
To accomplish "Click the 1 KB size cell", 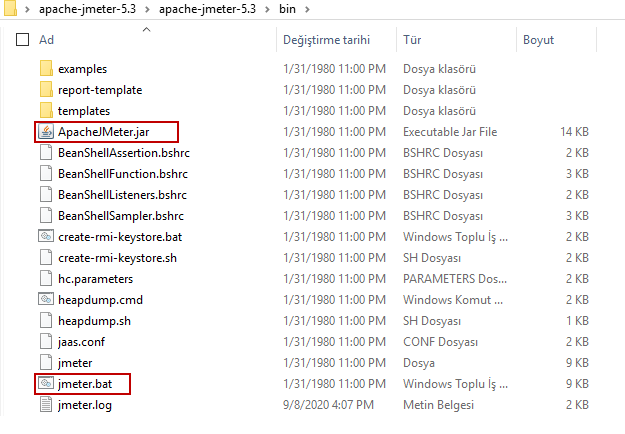I will tap(578, 321).
